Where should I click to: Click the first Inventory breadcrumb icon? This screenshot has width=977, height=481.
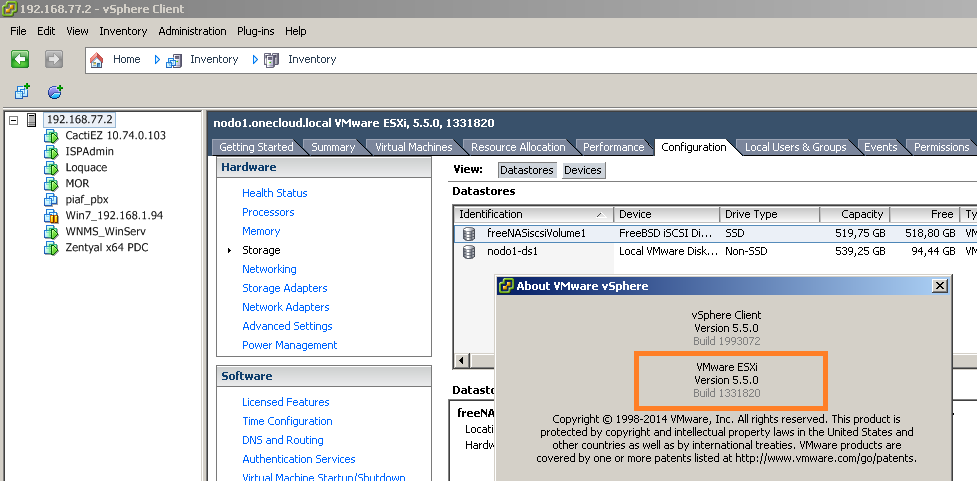(174, 60)
